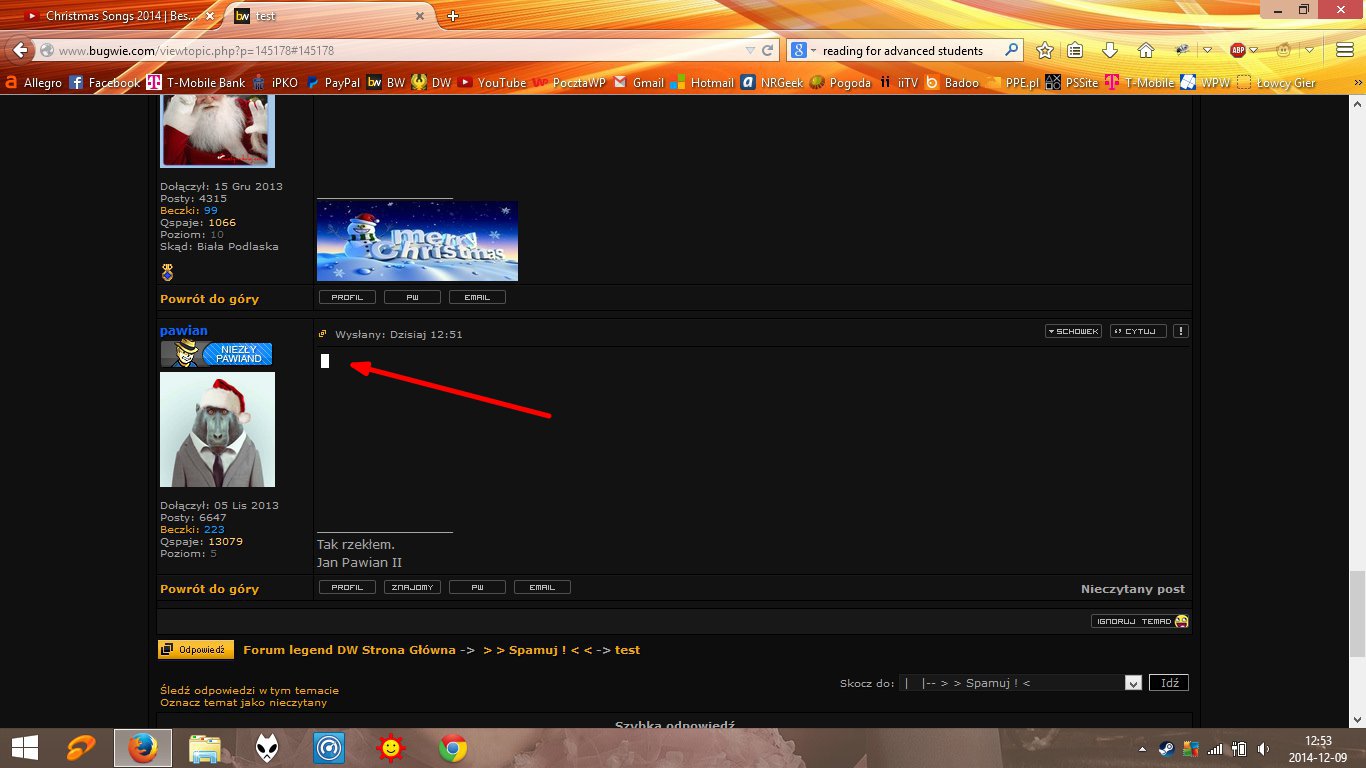
Task: Expand the 'Schowek' dropdown on pawian's post
Action: pos(1073,331)
